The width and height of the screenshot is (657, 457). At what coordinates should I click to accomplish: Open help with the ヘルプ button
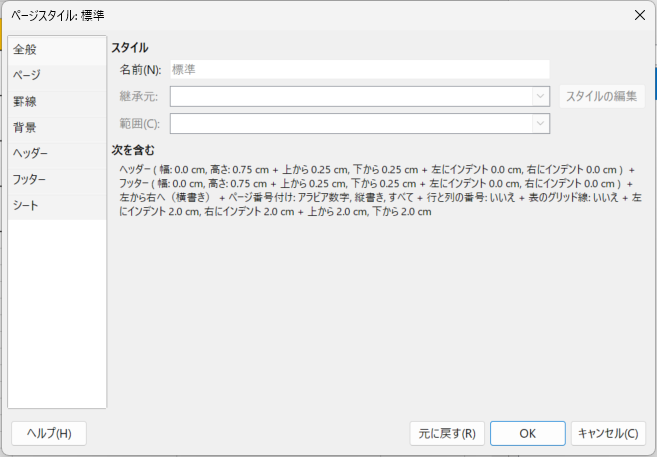(x=49, y=433)
